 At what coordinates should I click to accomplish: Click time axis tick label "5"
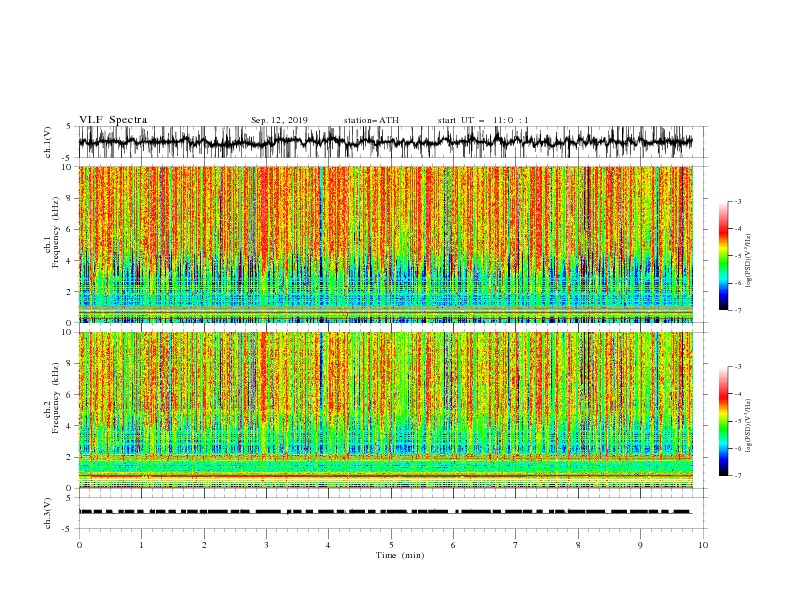(x=391, y=545)
